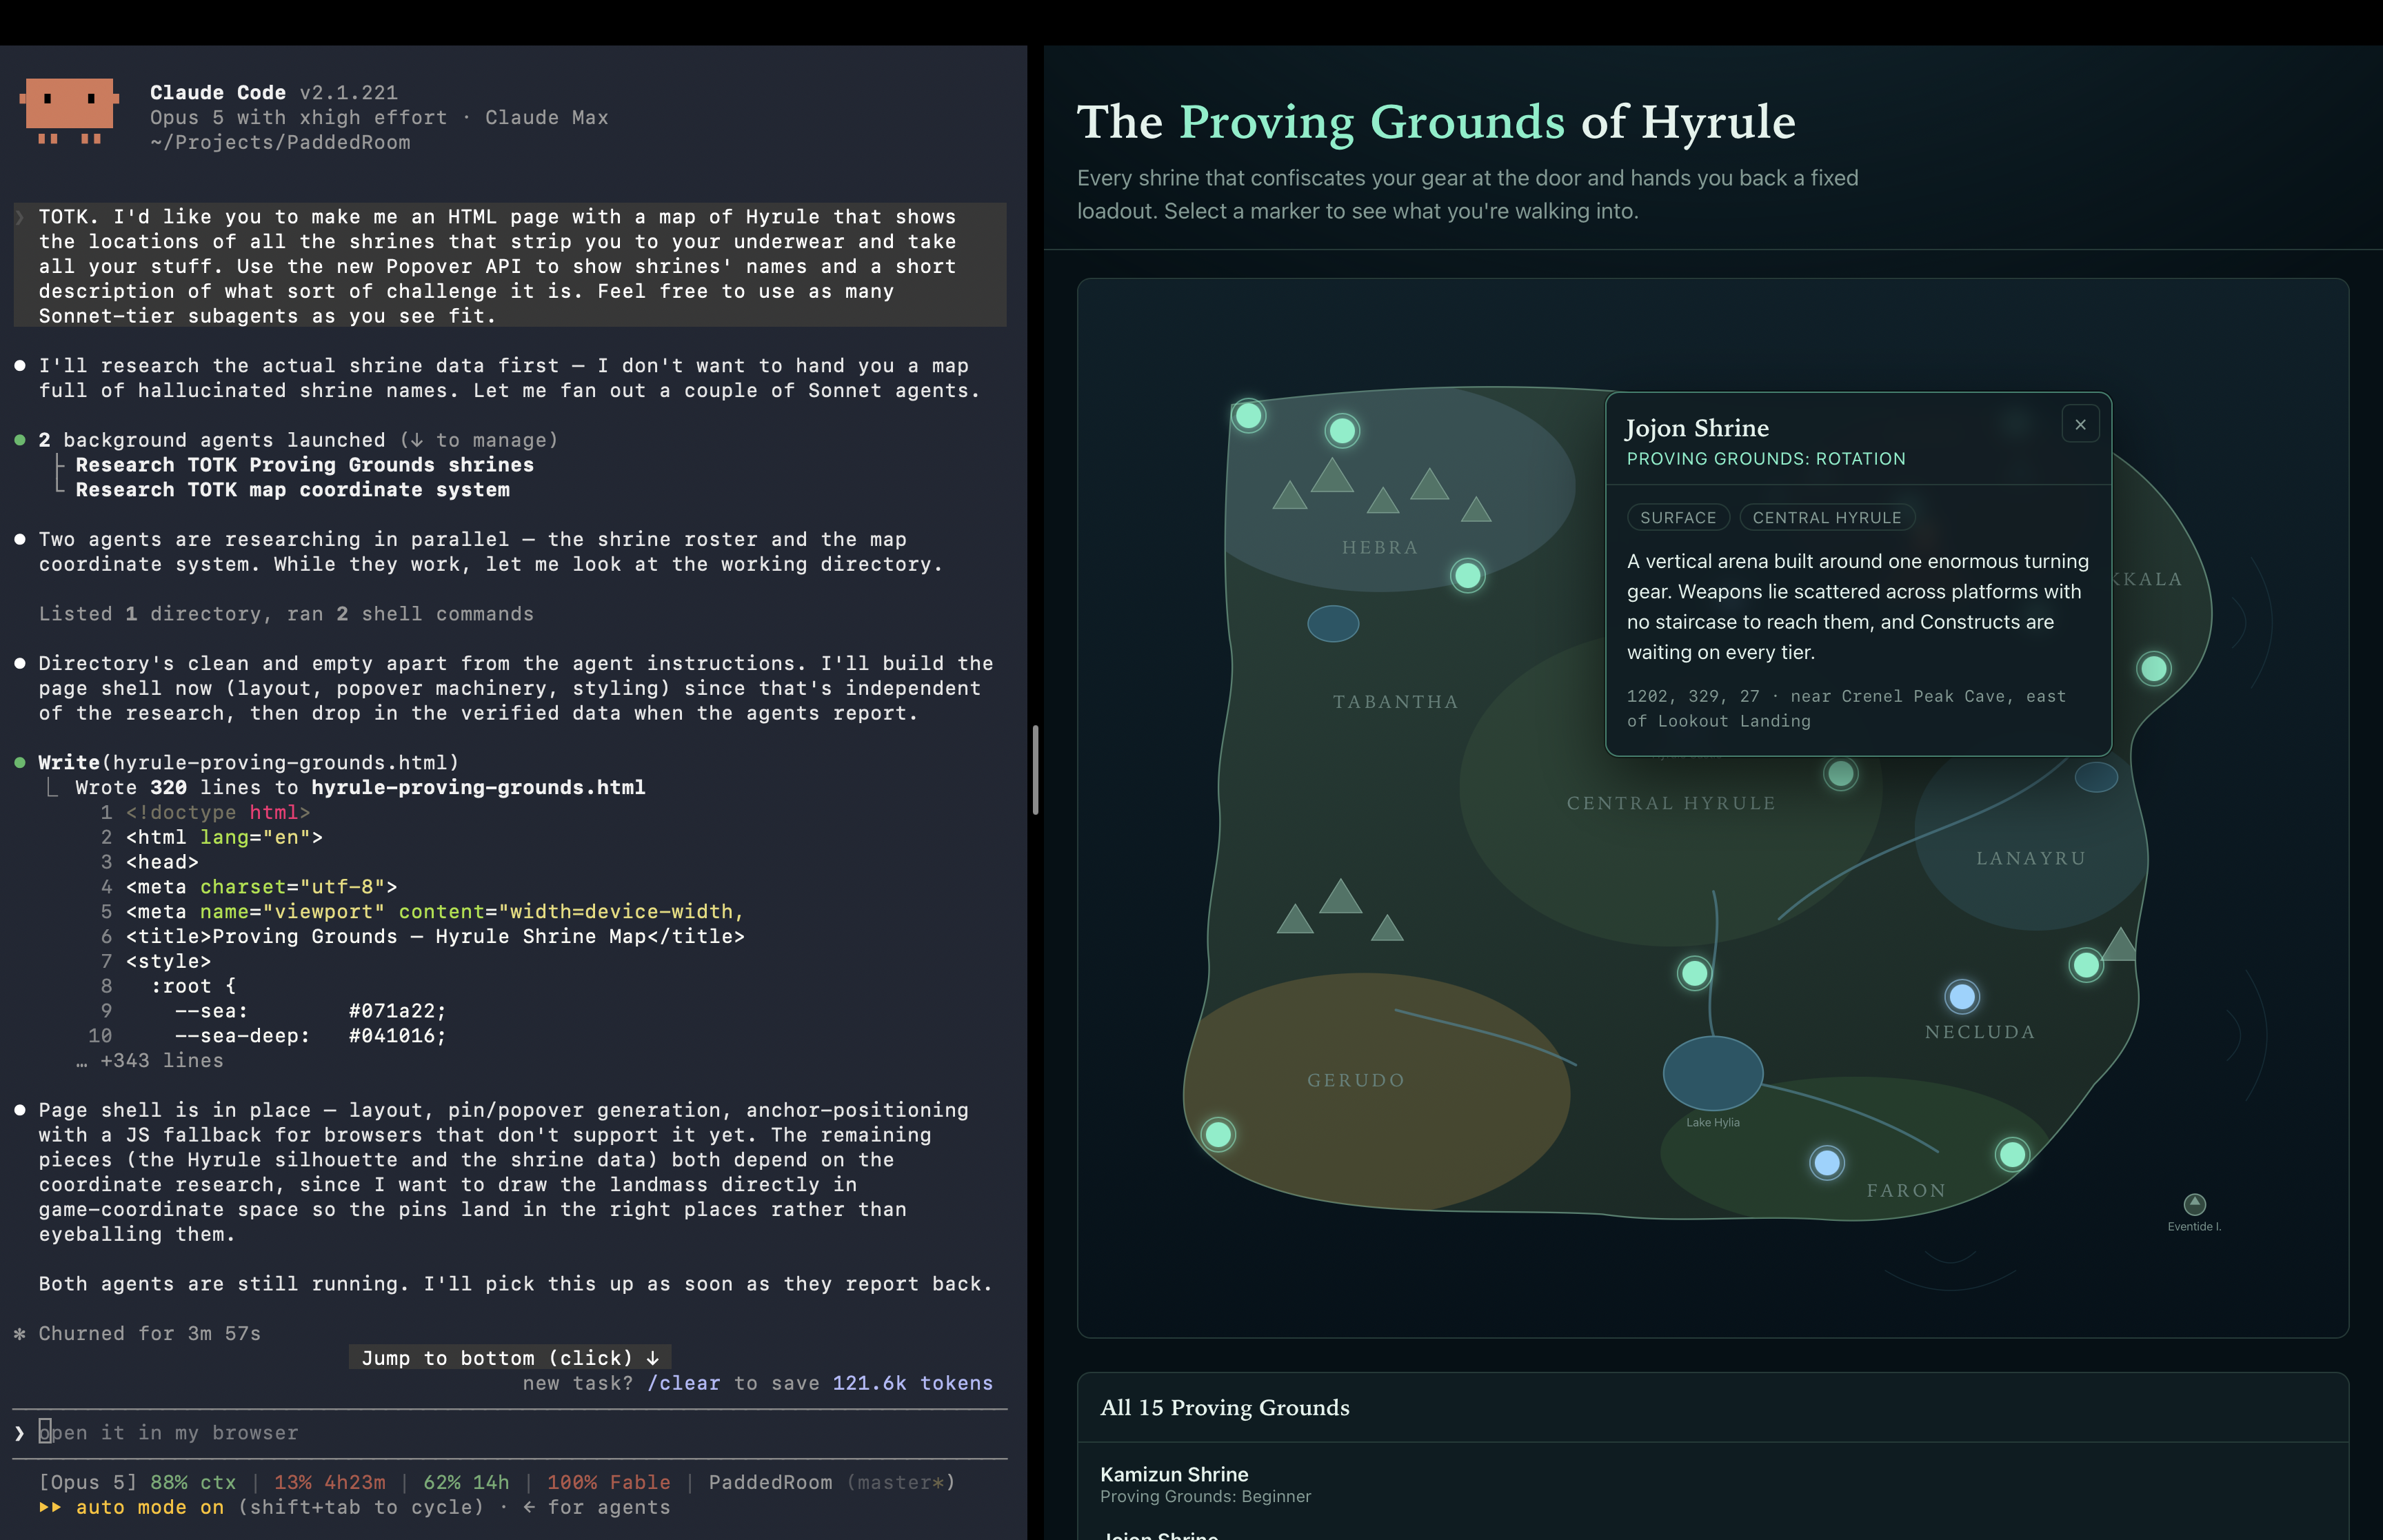Click the "Research TOTK map coordinate system" agent line
The height and width of the screenshot is (1540, 2383).
[x=293, y=490]
